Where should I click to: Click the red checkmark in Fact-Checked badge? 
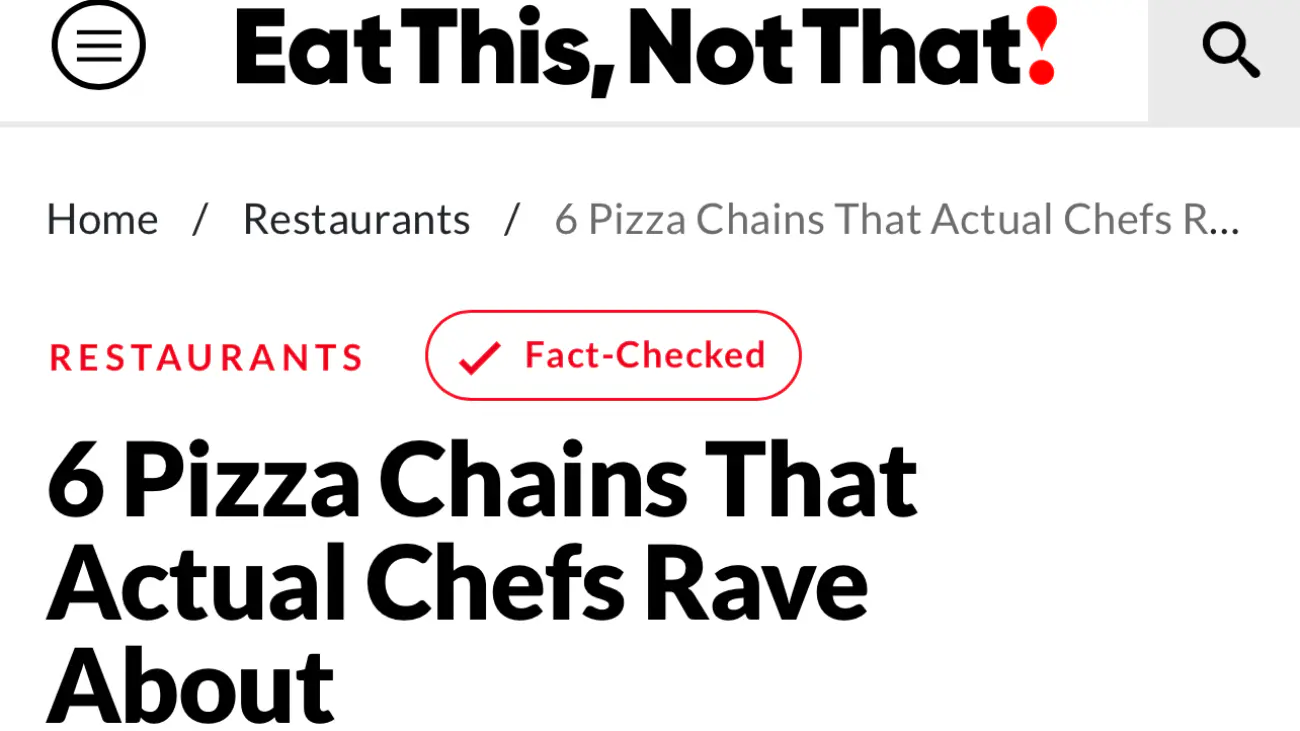479,357
